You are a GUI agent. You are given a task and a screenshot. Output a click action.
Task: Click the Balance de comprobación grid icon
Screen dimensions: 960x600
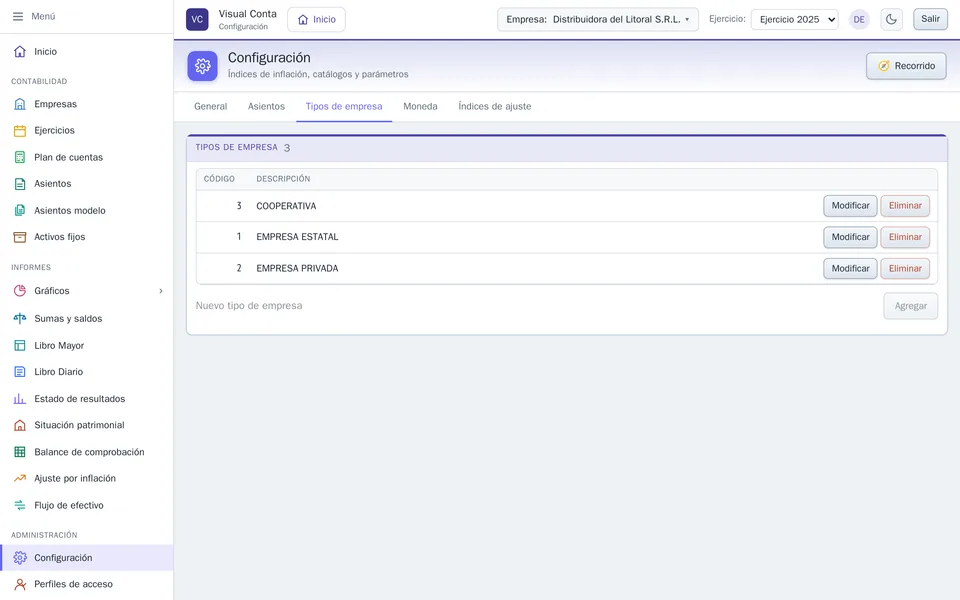pos(20,452)
